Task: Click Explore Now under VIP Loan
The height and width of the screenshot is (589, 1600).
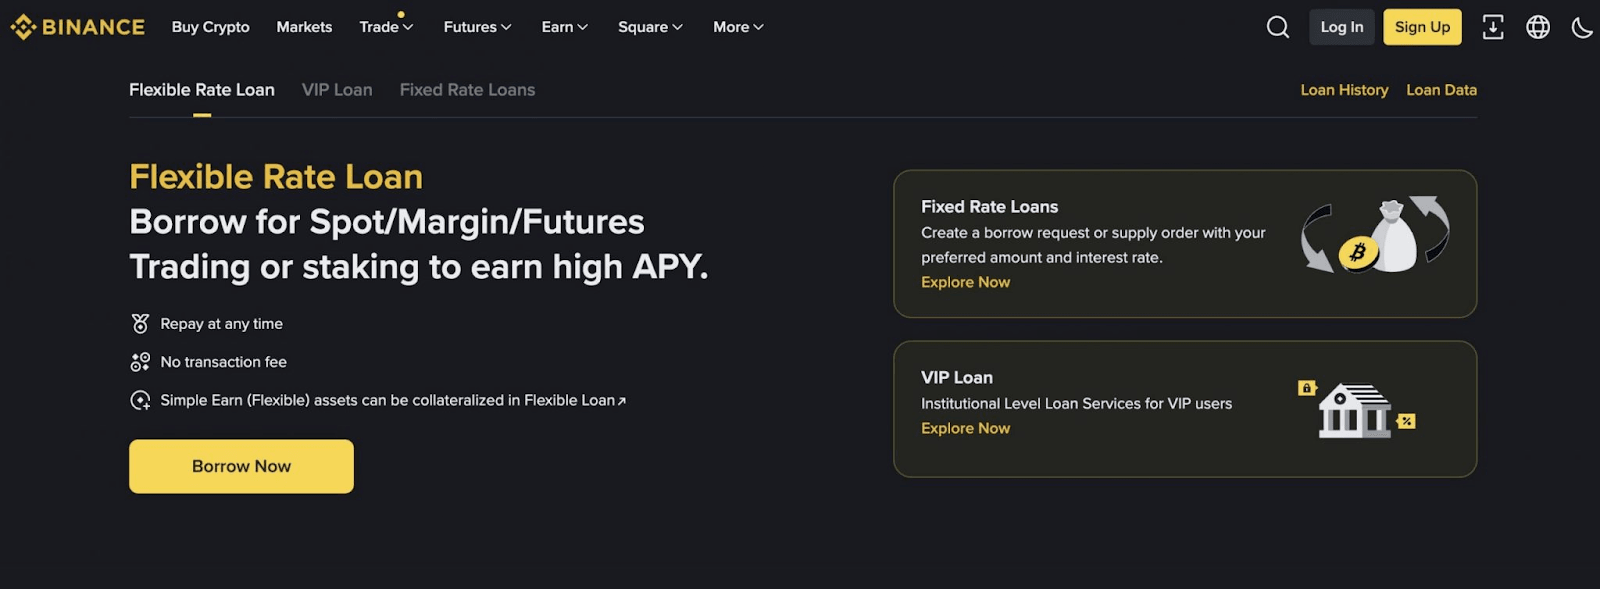Action: tap(965, 428)
